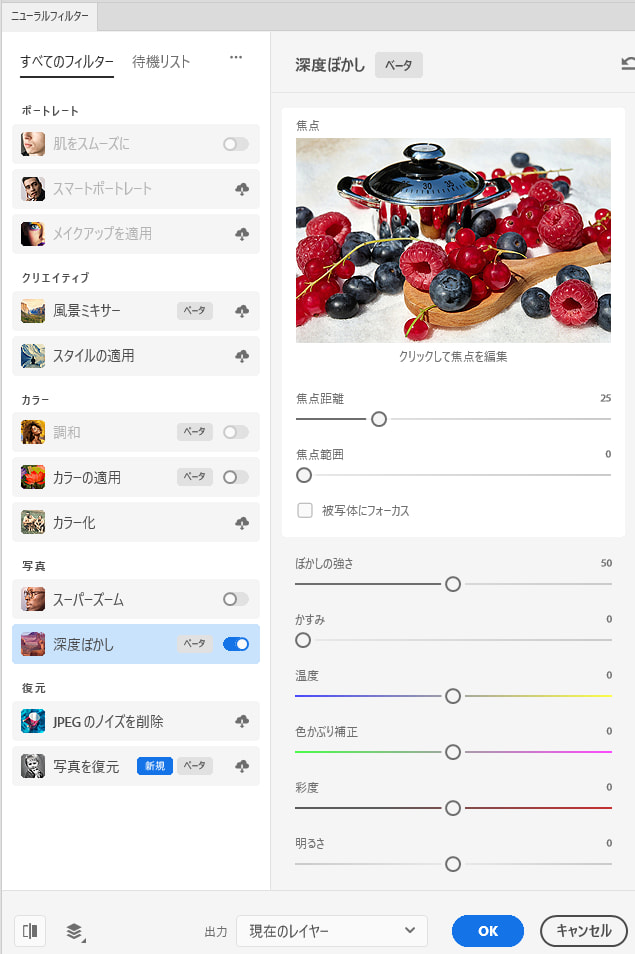Click cloud download icon for カラー化
Screen dimensions: 635x954
242,523
